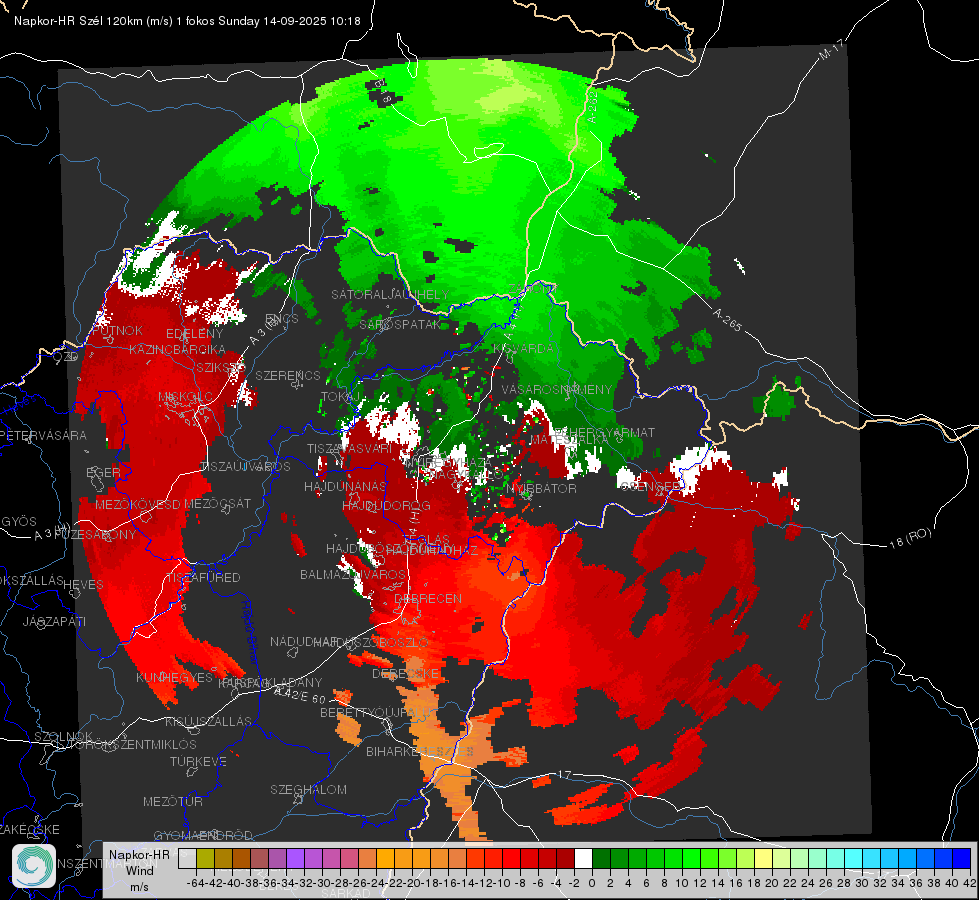Click the '18 (RO)' road label
Image resolution: width=979 pixels, height=900 pixels.
(x=910, y=538)
